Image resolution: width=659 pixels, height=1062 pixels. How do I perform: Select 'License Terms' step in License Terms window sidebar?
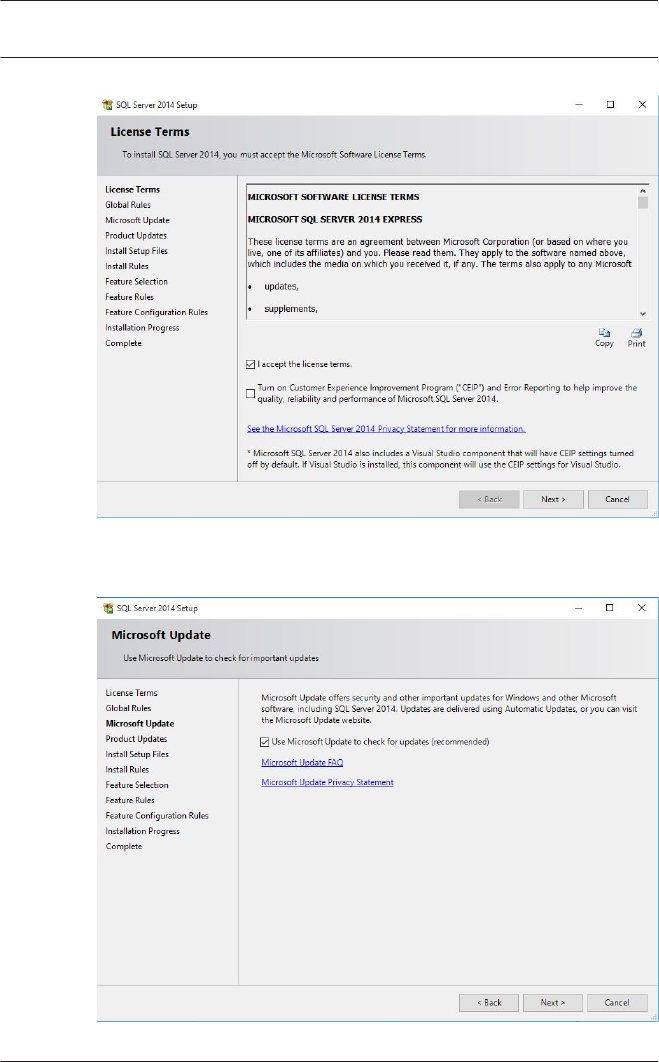[133, 190]
